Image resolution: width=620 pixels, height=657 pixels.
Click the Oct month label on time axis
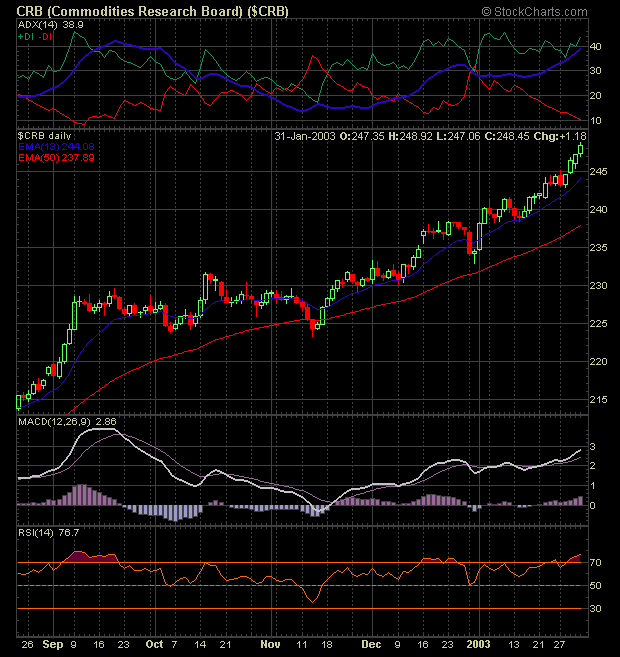[x=154, y=644]
